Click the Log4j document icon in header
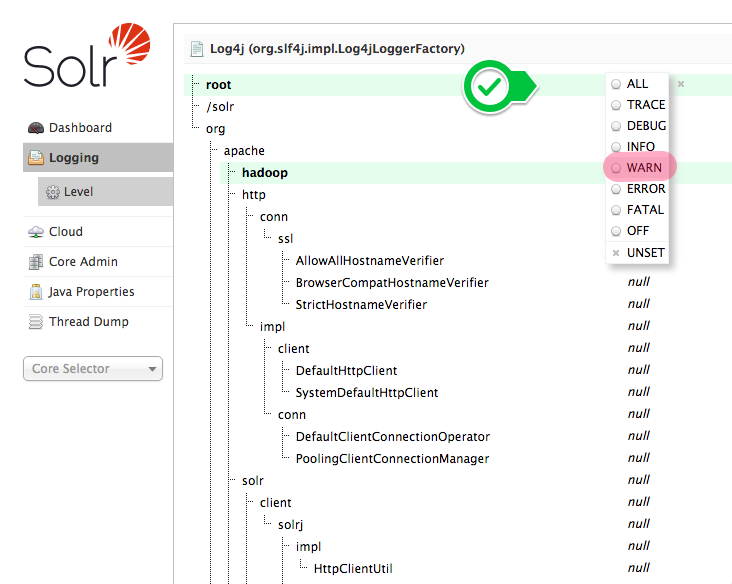 (197, 49)
